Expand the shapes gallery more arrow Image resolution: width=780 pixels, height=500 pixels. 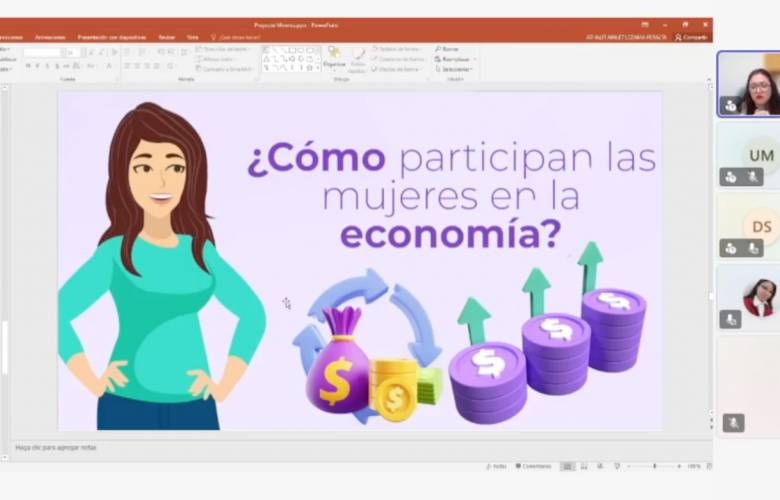[x=318, y=68]
